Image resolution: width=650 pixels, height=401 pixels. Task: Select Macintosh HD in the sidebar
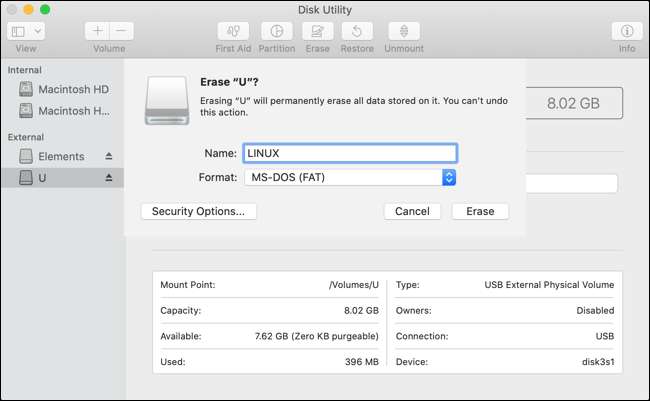coord(64,89)
